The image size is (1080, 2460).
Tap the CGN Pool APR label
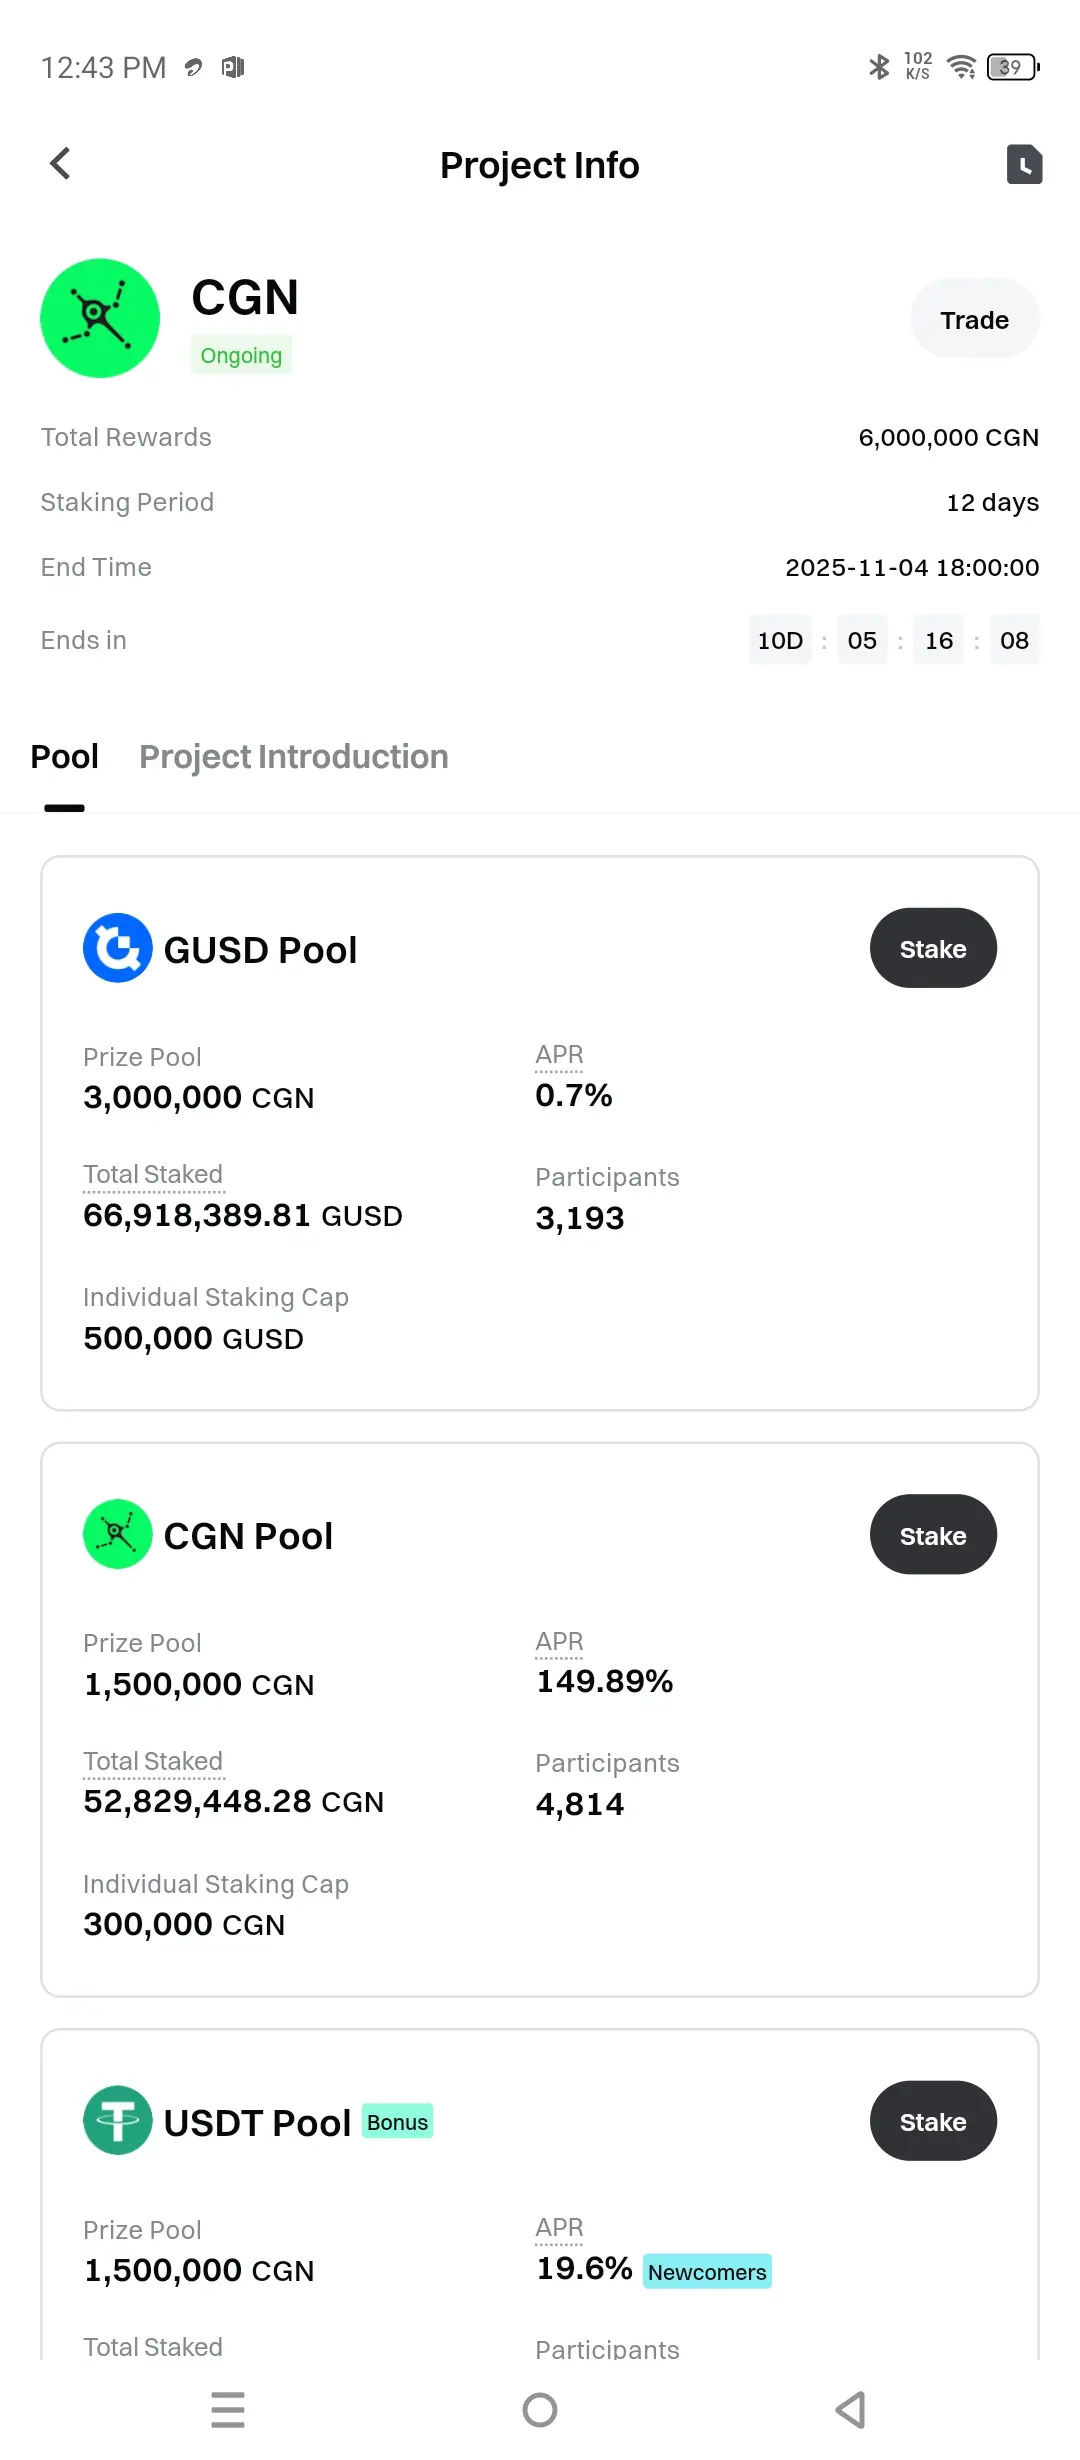(x=559, y=1641)
